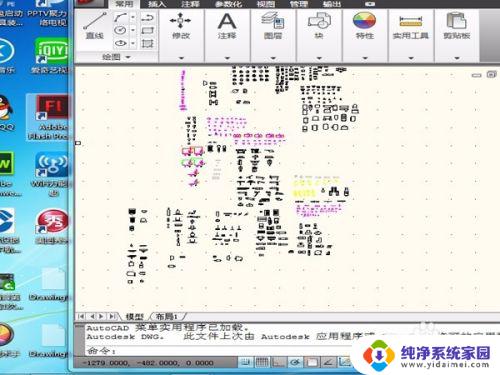Select the Line (直线) drawing tool
500x375 pixels.
click(95, 26)
